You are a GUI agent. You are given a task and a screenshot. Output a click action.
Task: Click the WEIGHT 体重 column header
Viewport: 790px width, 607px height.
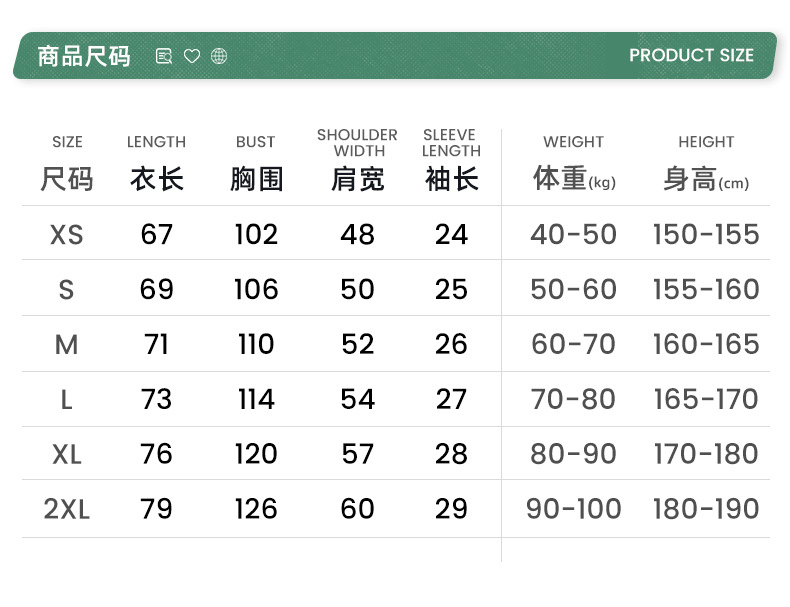point(574,164)
